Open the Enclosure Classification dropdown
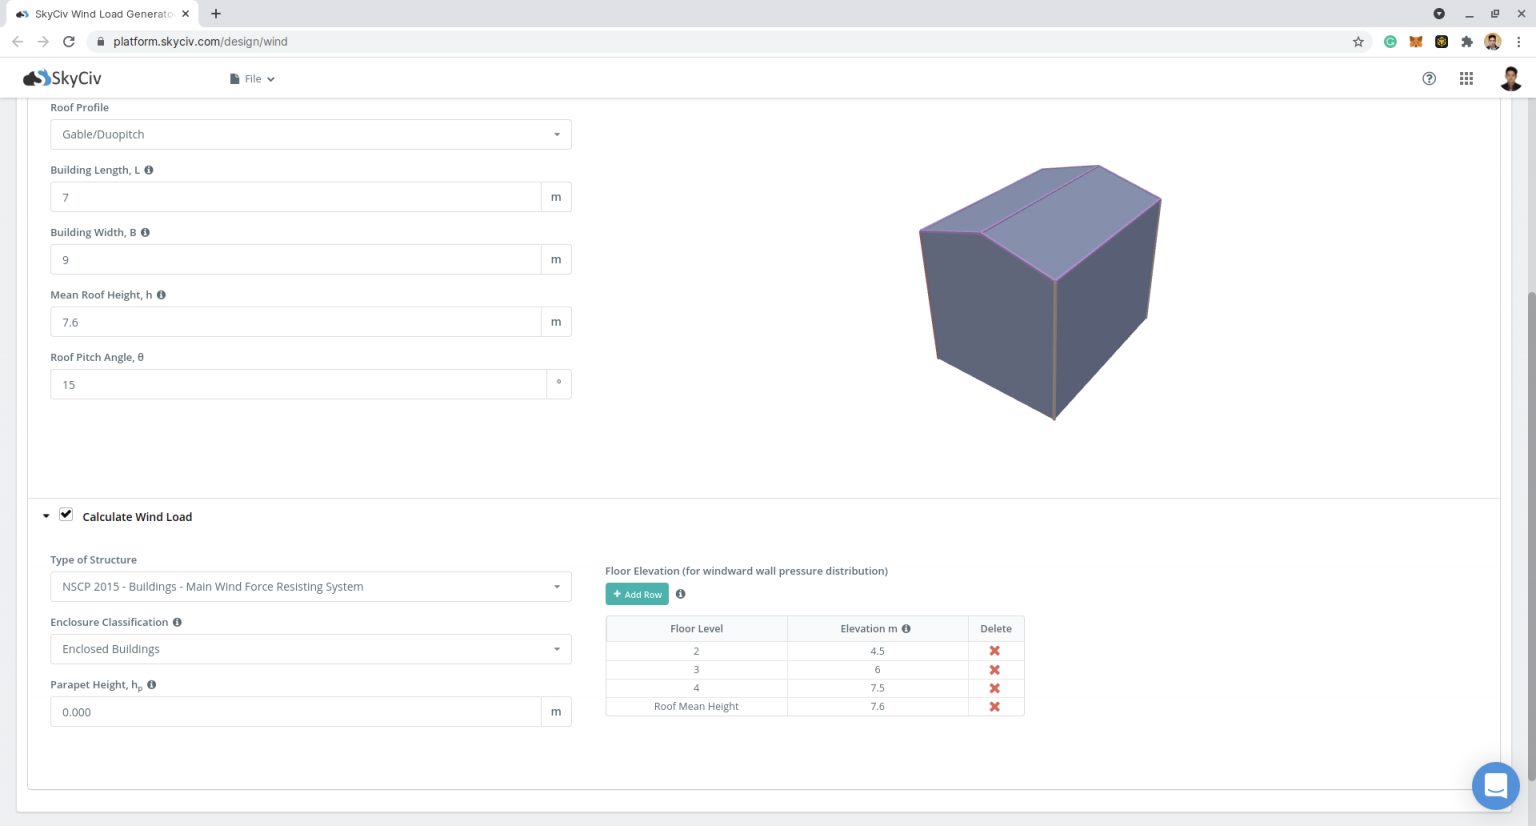This screenshot has width=1536, height=826. coord(310,649)
